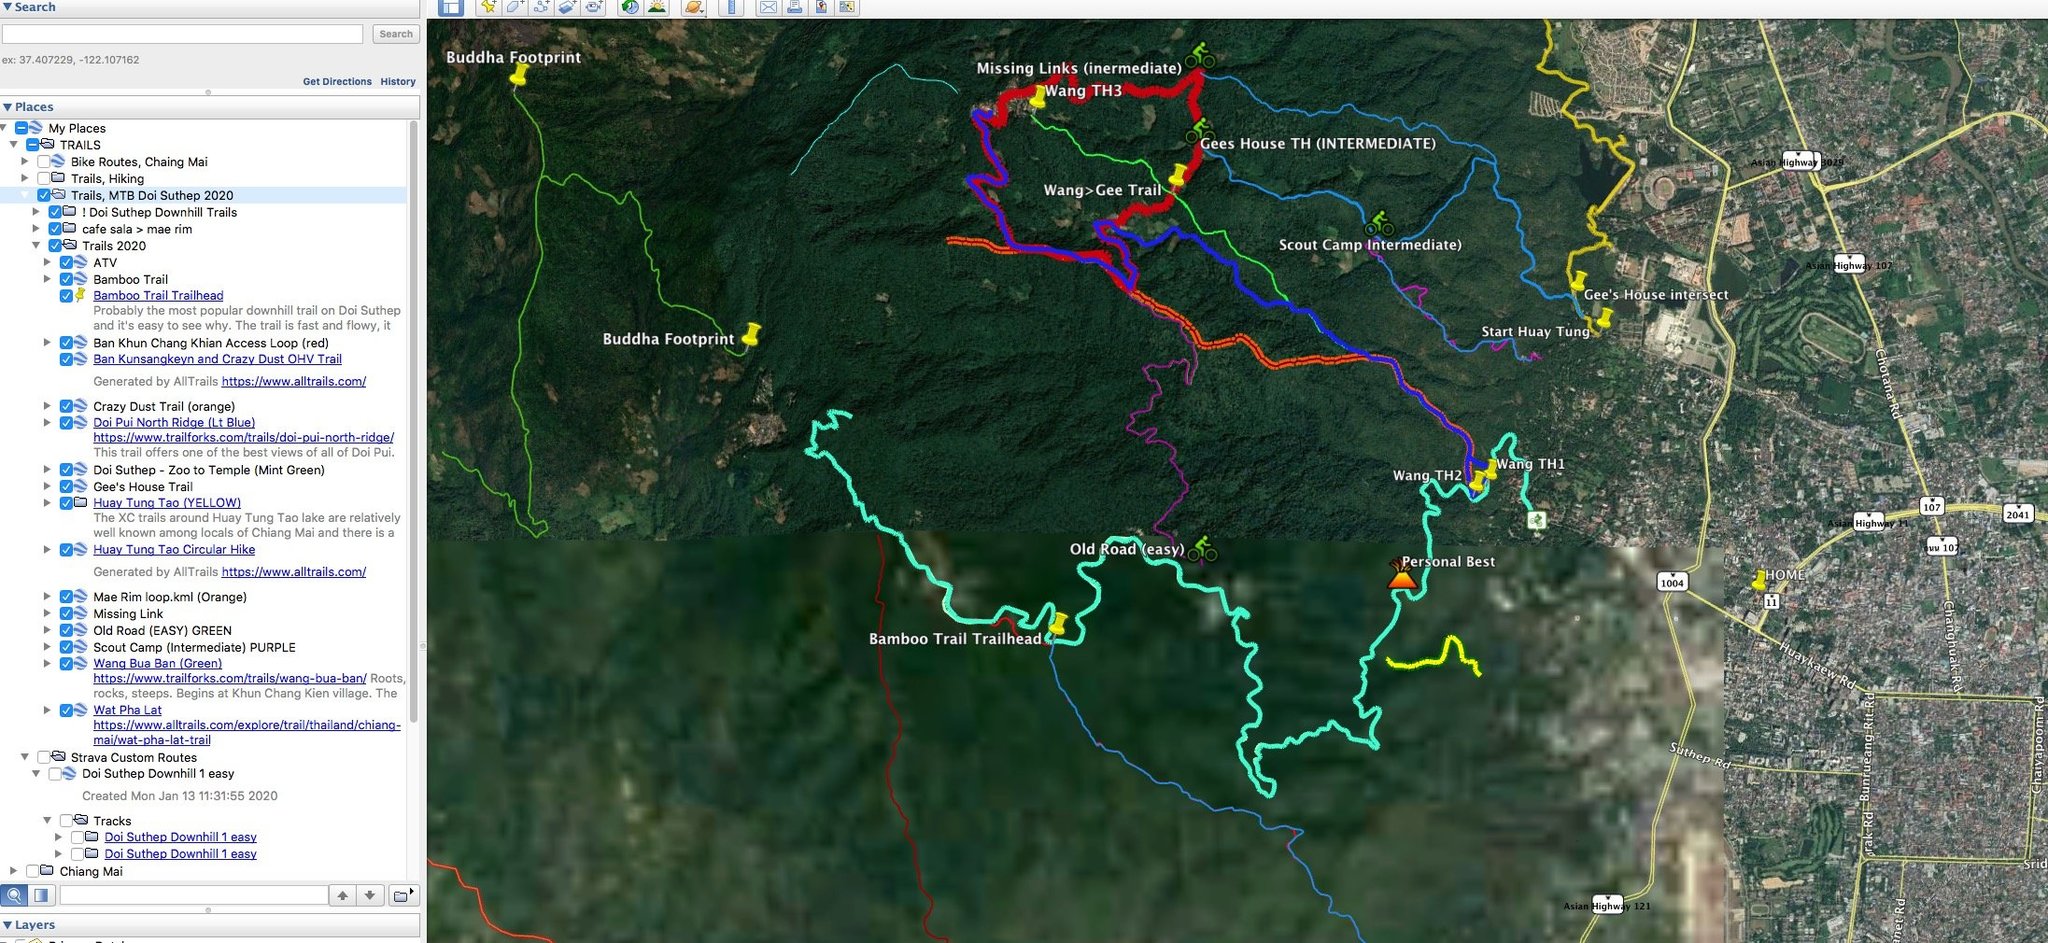This screenshot has width=2048, height=943.
Task: Check the Trails, Hiking checkbox
Action: pos(44,178)
